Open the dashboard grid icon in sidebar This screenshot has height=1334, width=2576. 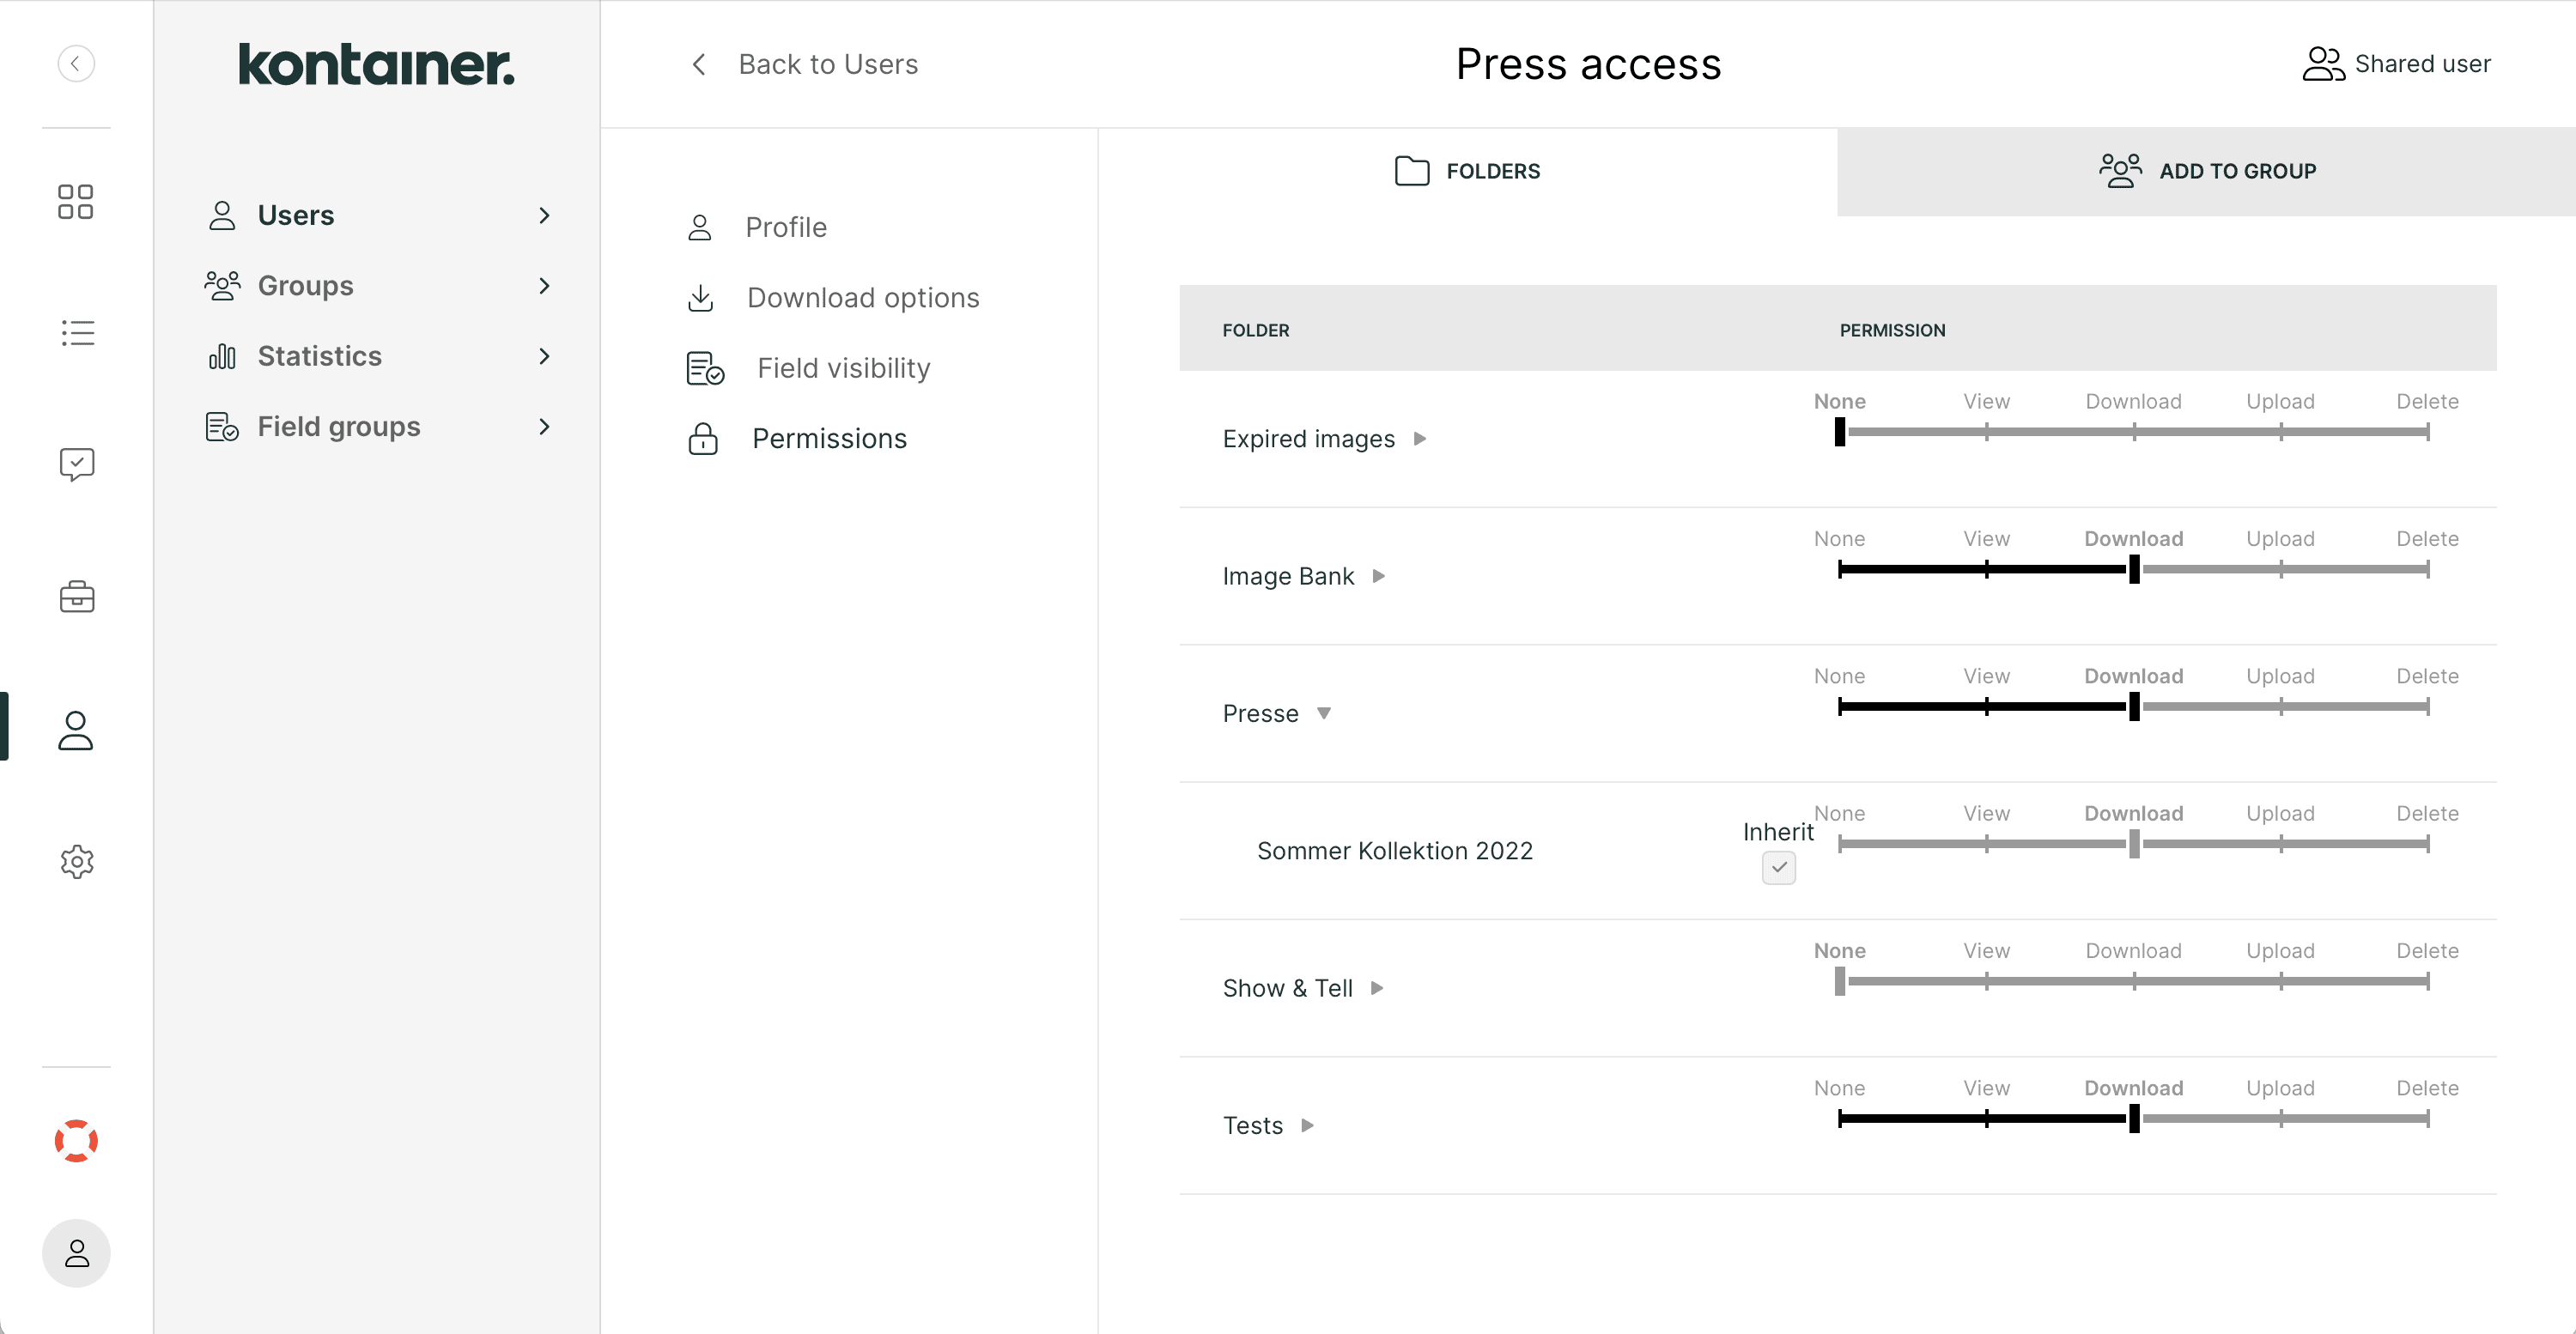point(76,201)
